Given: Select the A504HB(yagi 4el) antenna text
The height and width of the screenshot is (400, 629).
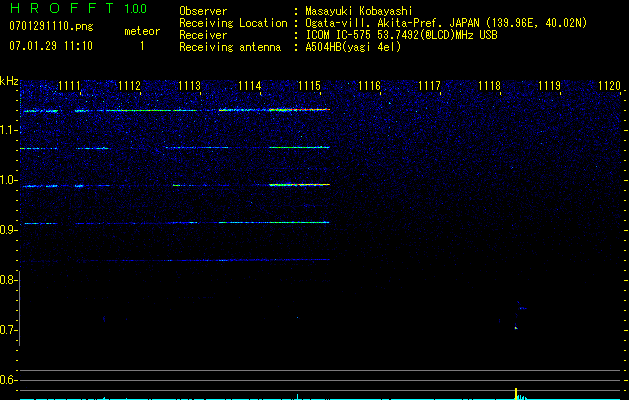Looking at the screenshot, I should 353,47.
